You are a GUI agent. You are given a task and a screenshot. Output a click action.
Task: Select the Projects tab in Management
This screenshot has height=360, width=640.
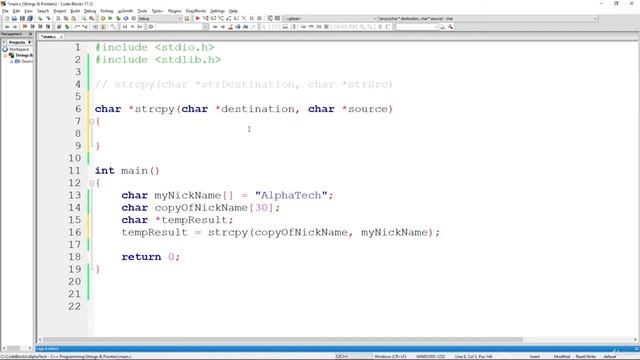[x=17, y=42]
